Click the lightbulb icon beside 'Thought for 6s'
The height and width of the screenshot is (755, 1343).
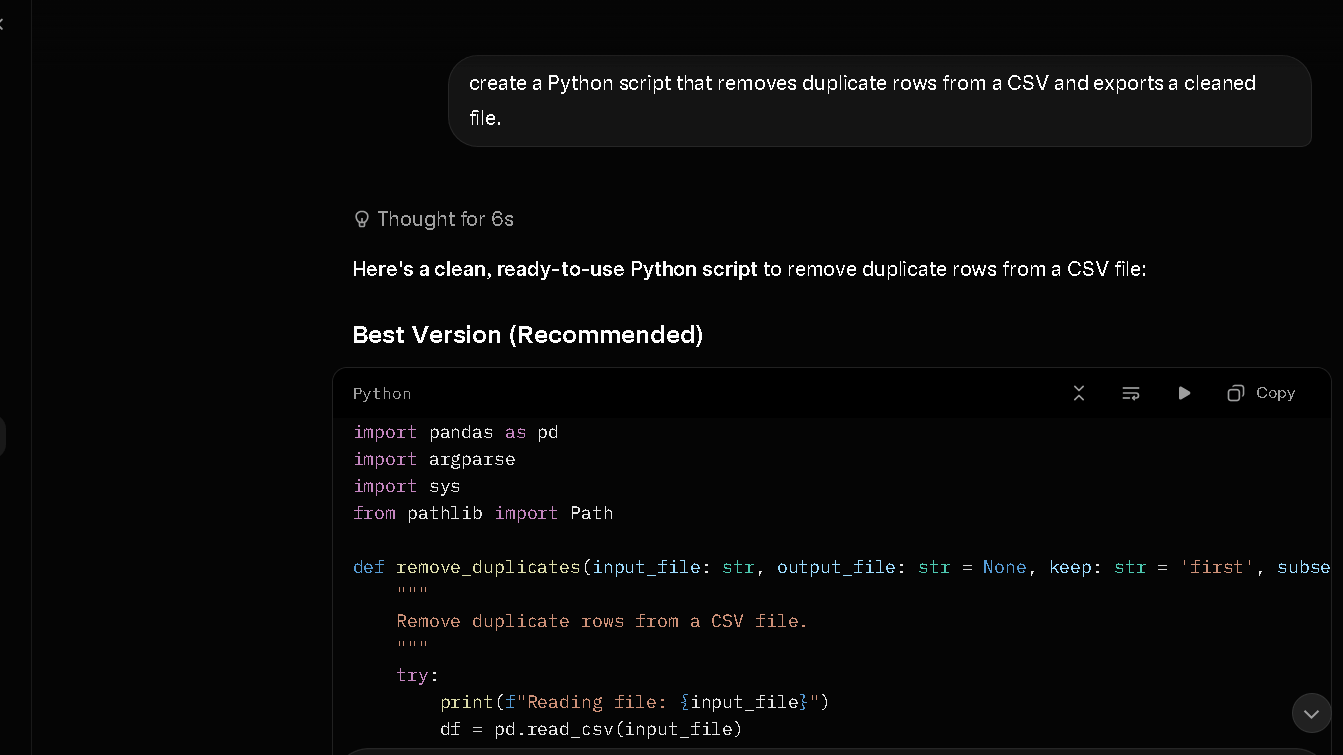(362, 219)
